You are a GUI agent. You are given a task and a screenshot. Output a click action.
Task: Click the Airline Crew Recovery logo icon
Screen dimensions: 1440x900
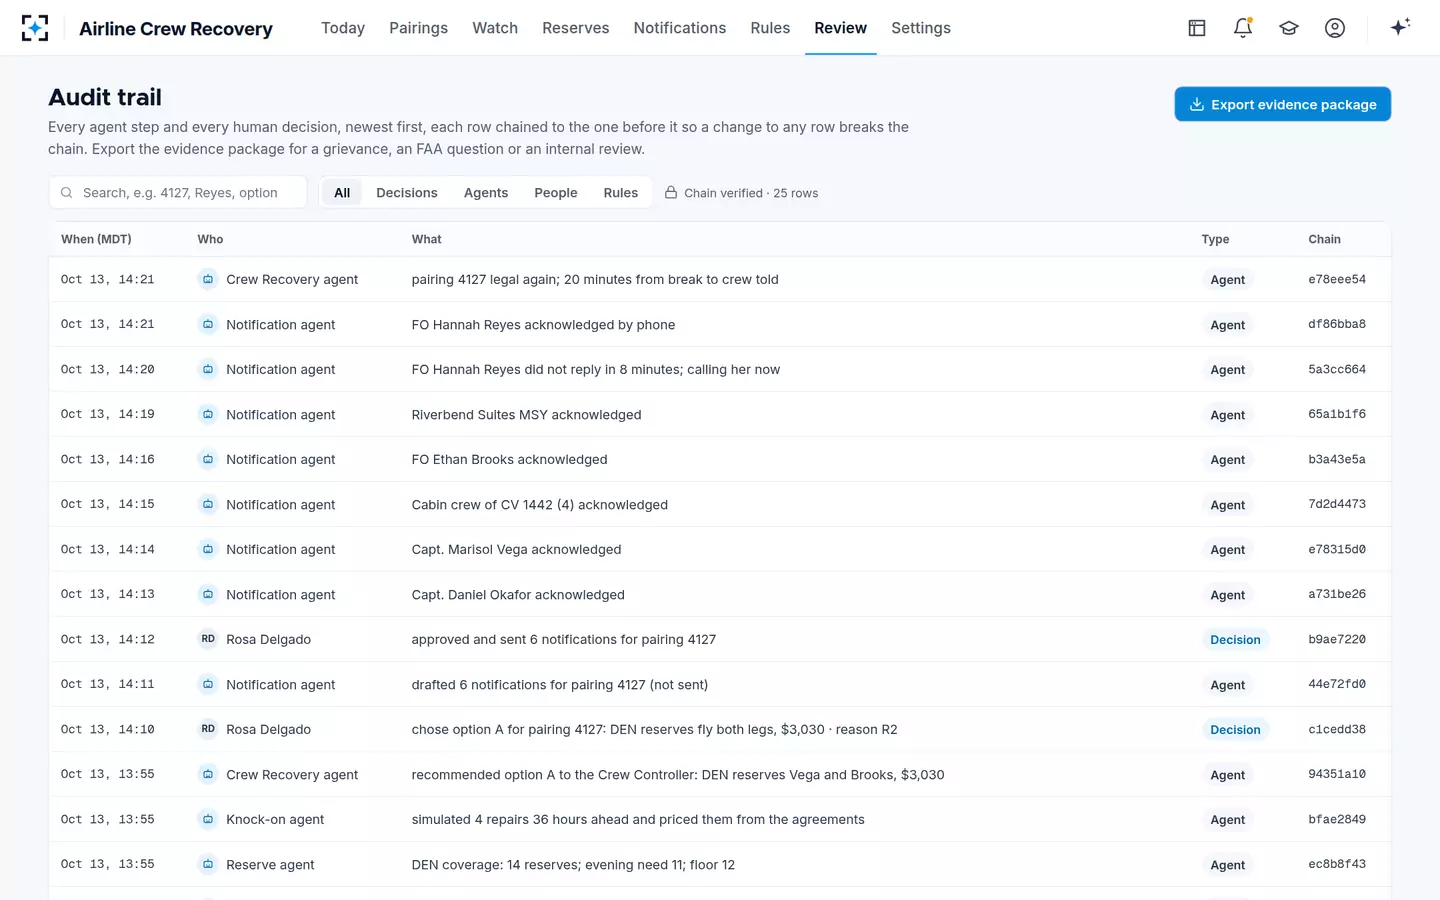click(x=35, y=28)
